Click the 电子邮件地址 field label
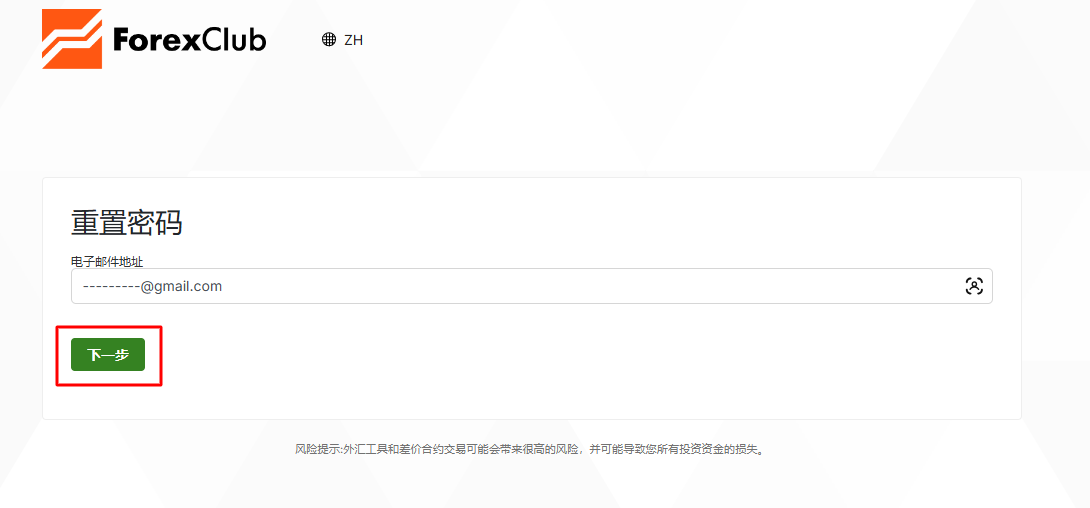 point(107,261)
